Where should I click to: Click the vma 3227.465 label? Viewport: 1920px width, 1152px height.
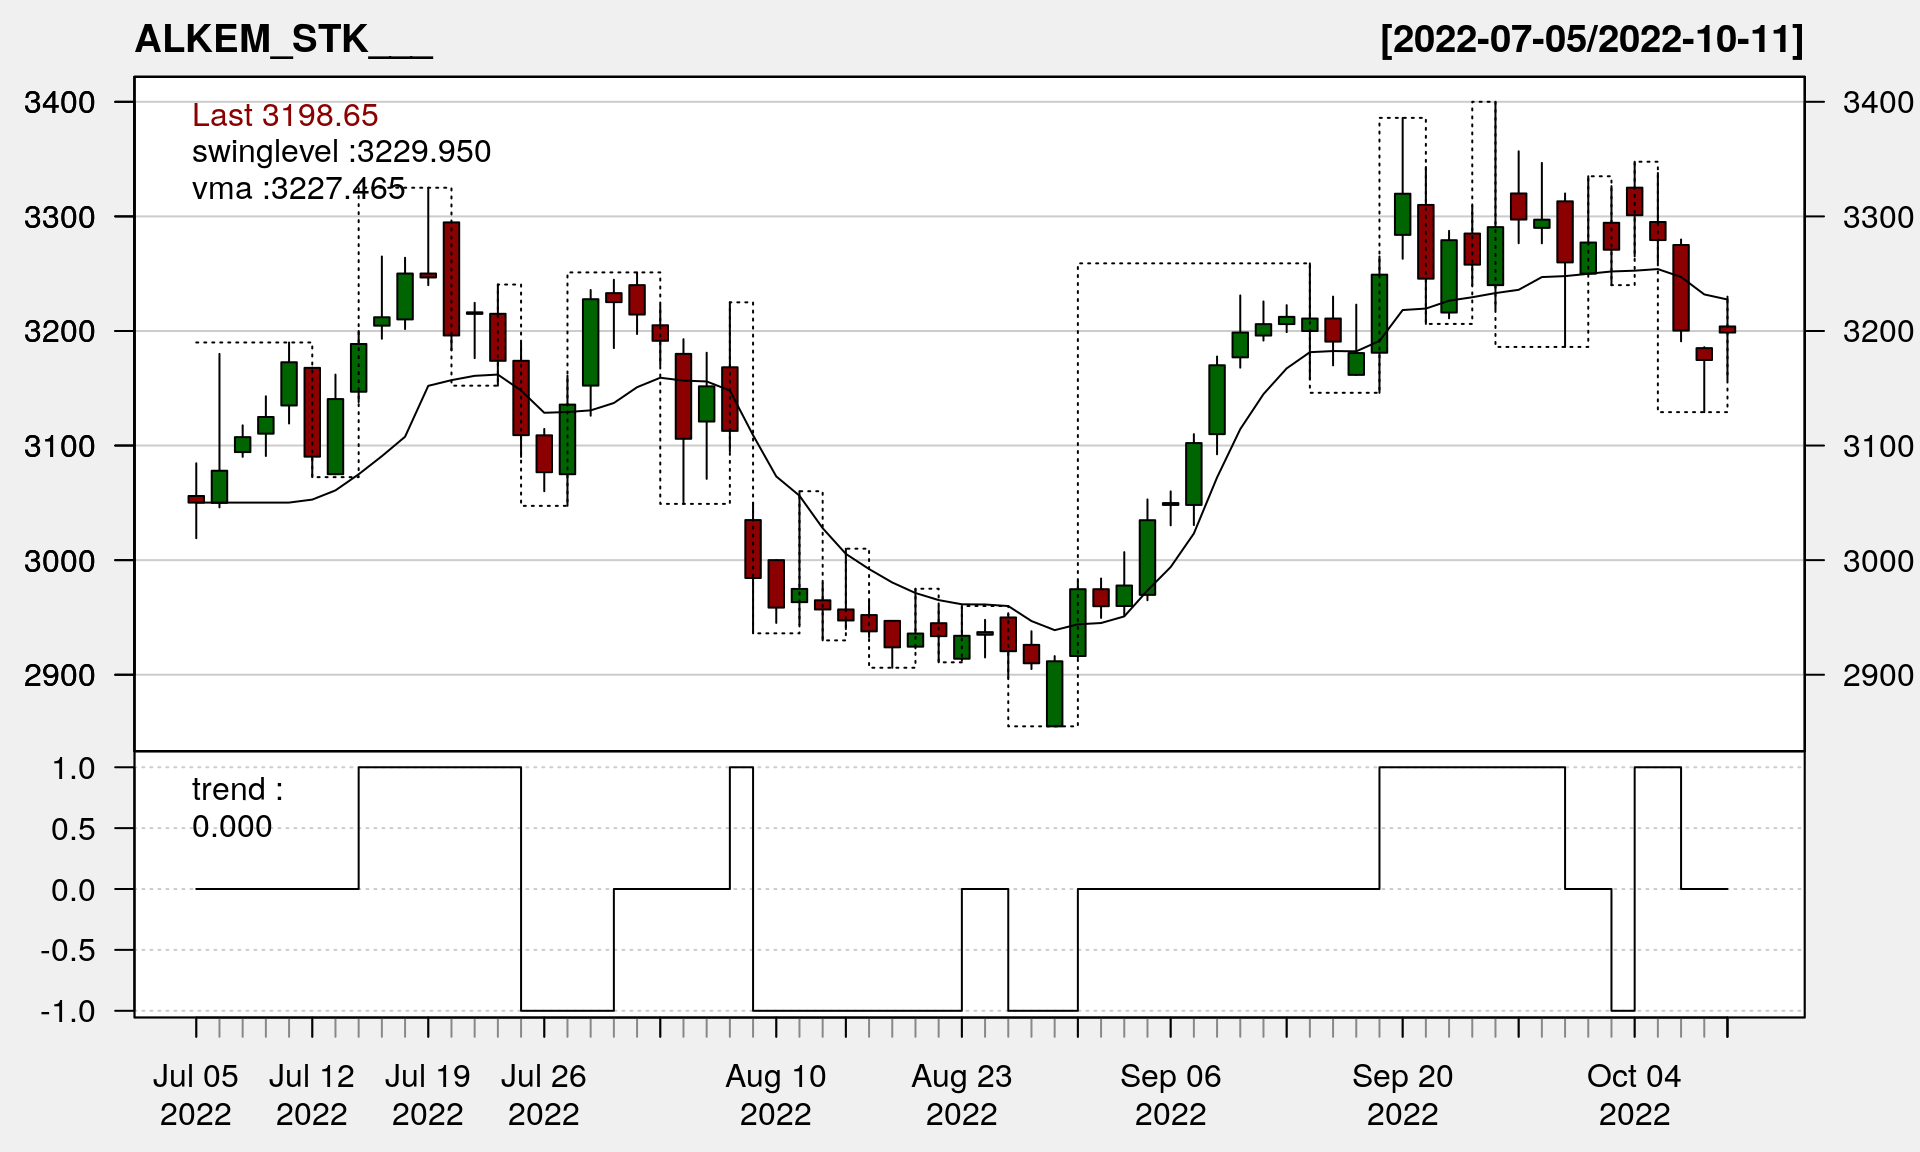pyautogui.click(x=298, y=188)
